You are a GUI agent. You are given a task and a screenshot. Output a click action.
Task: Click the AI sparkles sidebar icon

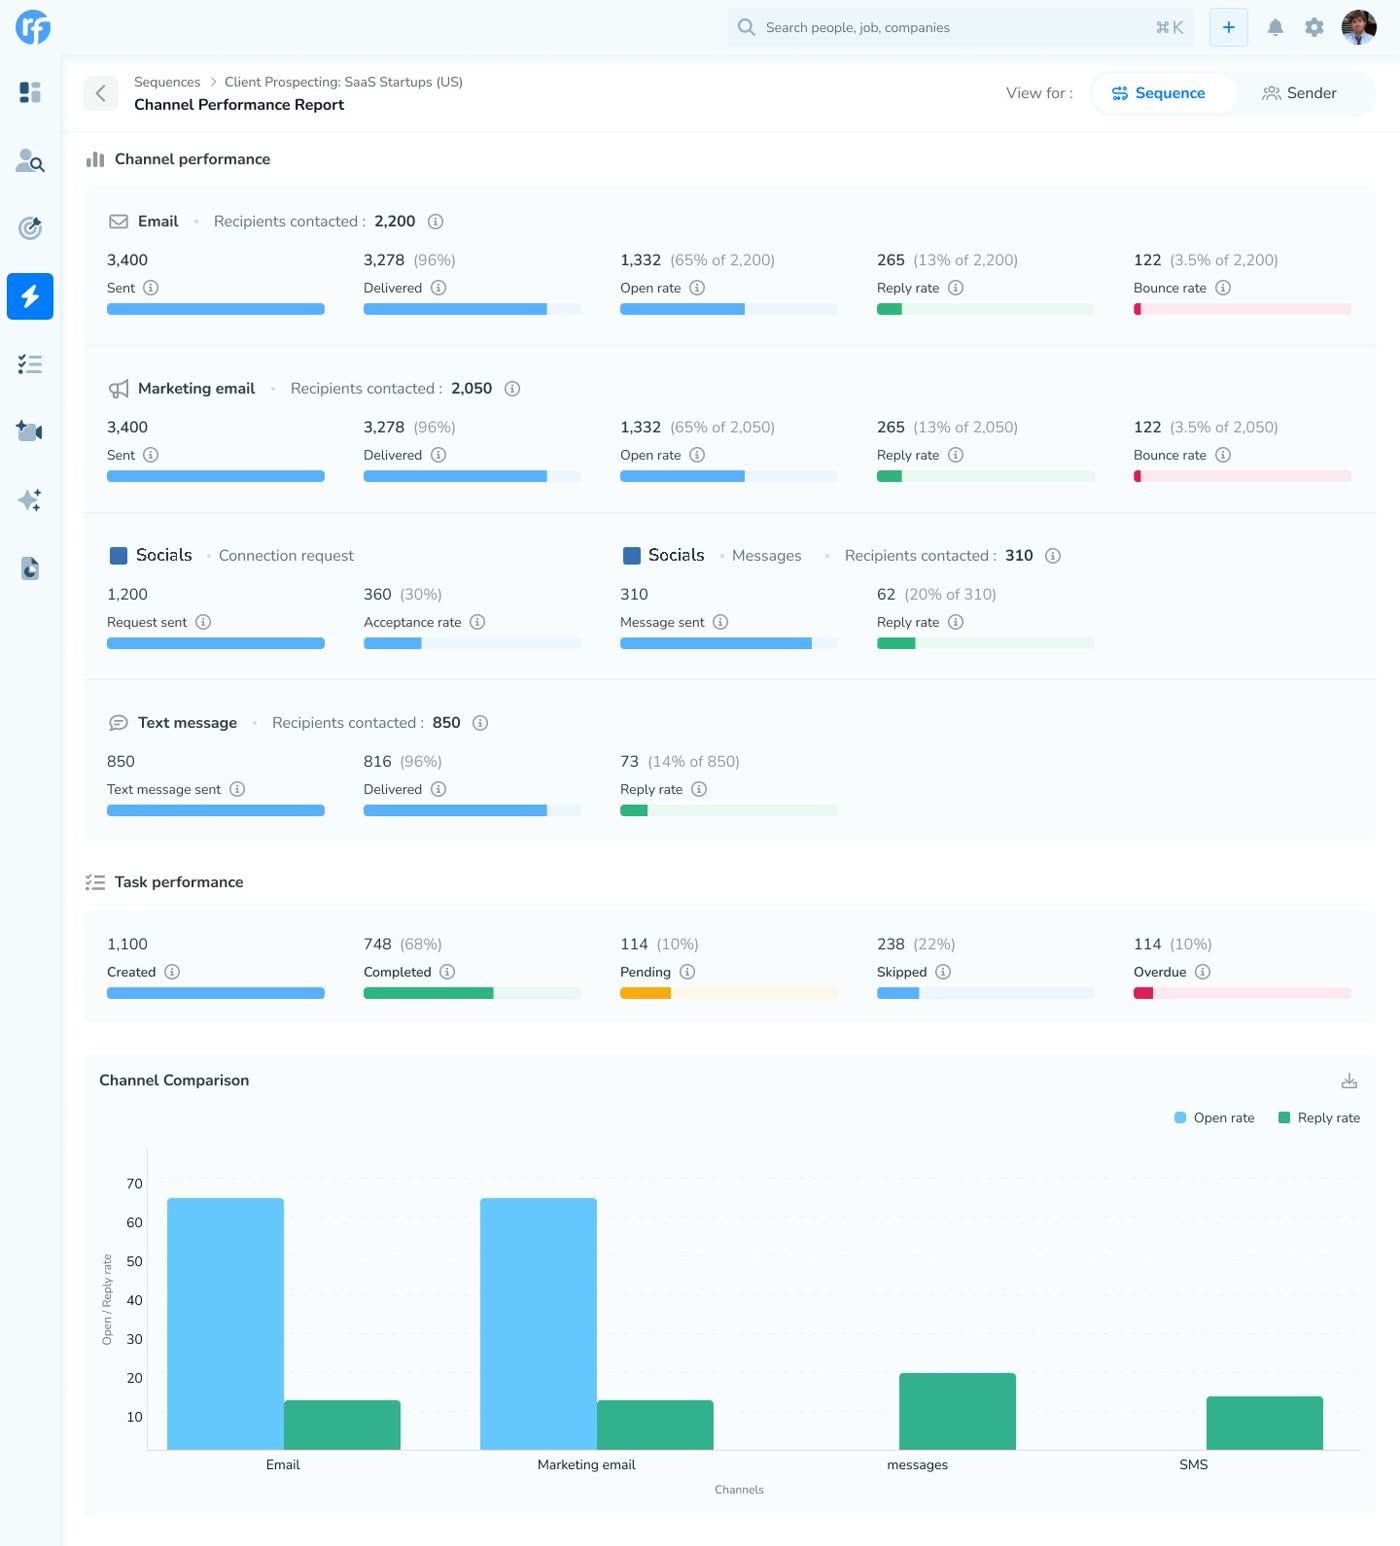point(30,500)
